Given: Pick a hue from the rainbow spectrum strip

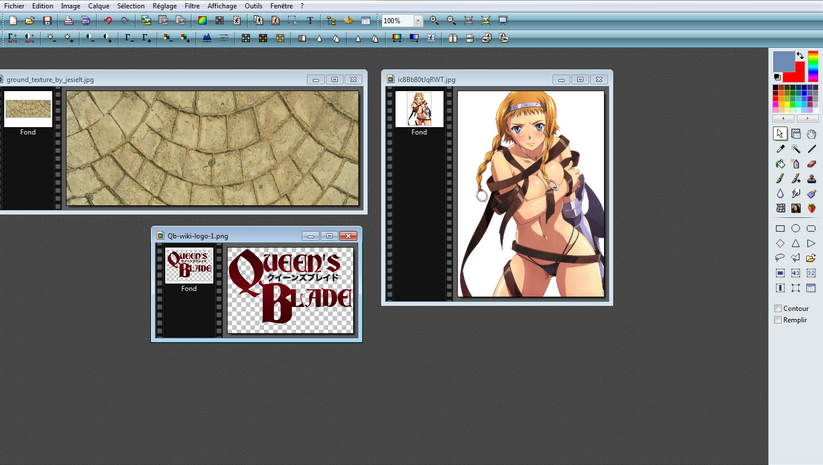Looking at the screenshot, I should (813, 67).
